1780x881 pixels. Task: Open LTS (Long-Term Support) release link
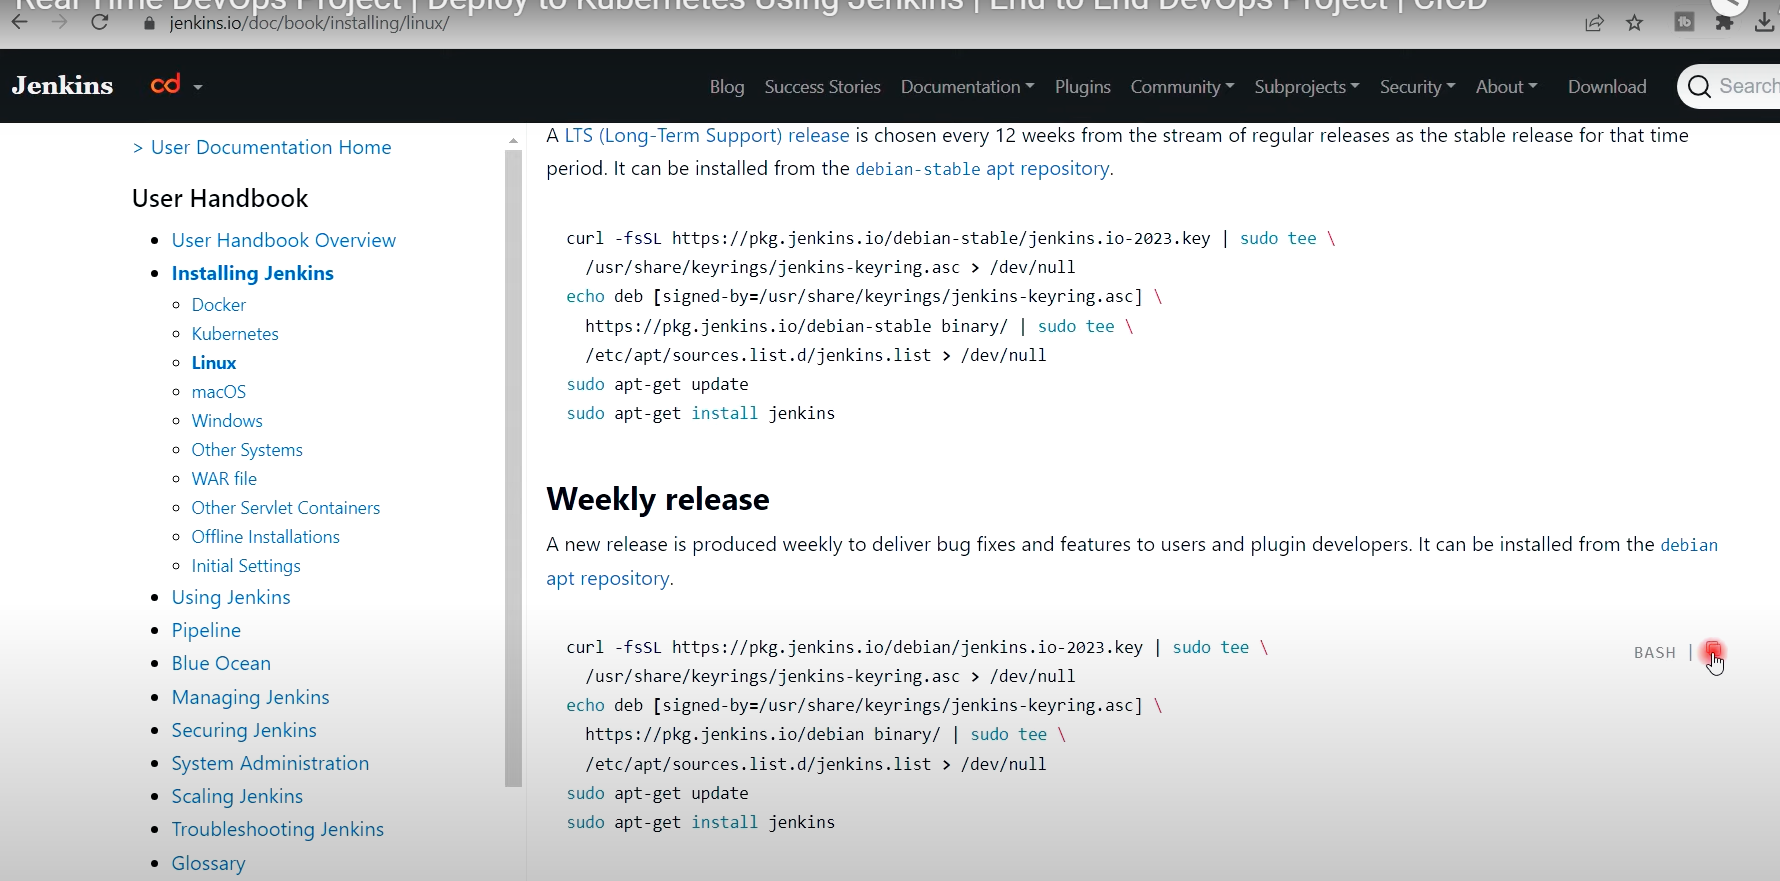point(707,135)
